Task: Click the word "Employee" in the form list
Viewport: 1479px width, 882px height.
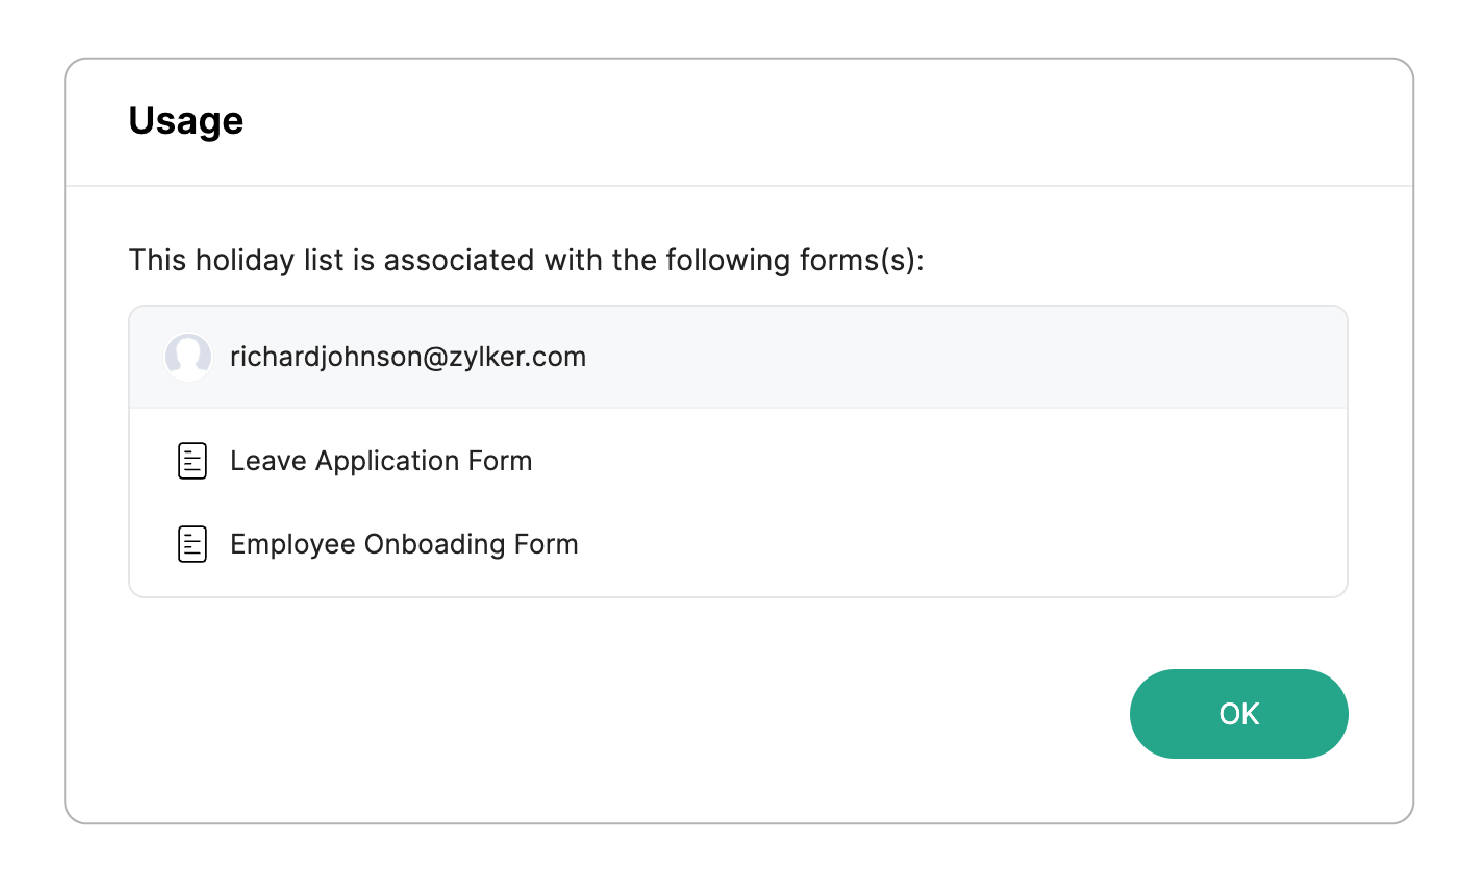Action: tap(292, 545)
